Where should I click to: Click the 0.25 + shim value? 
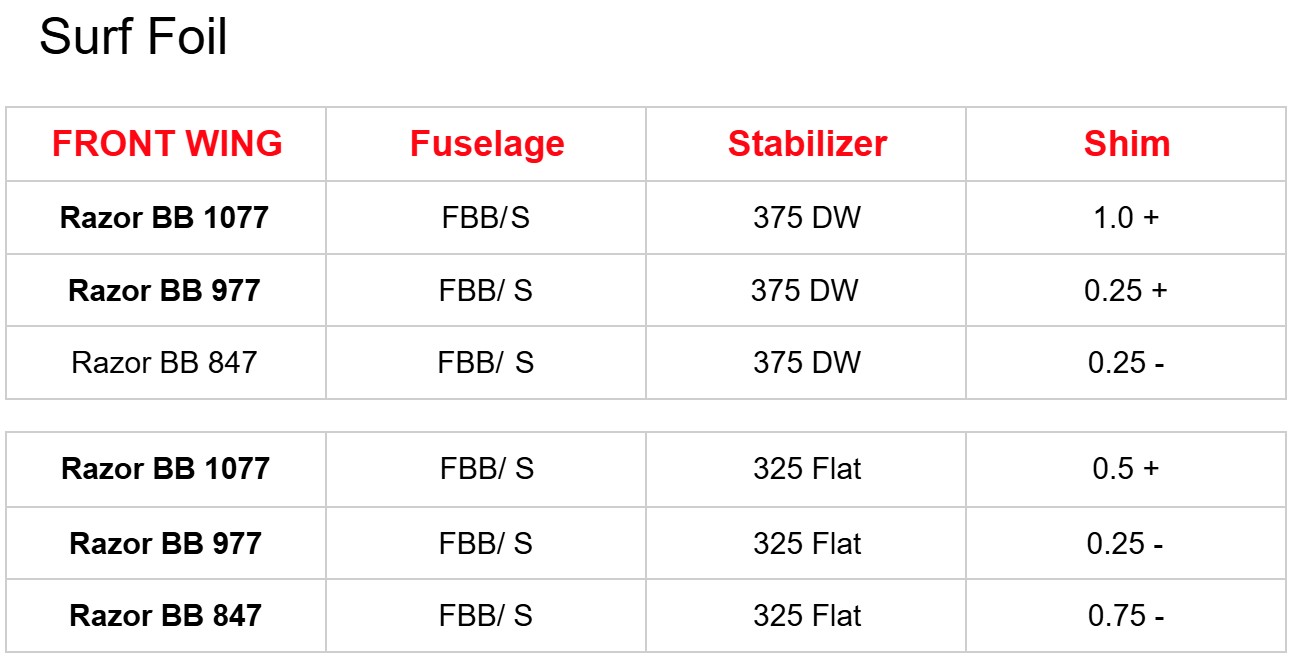click(1126, 291)
